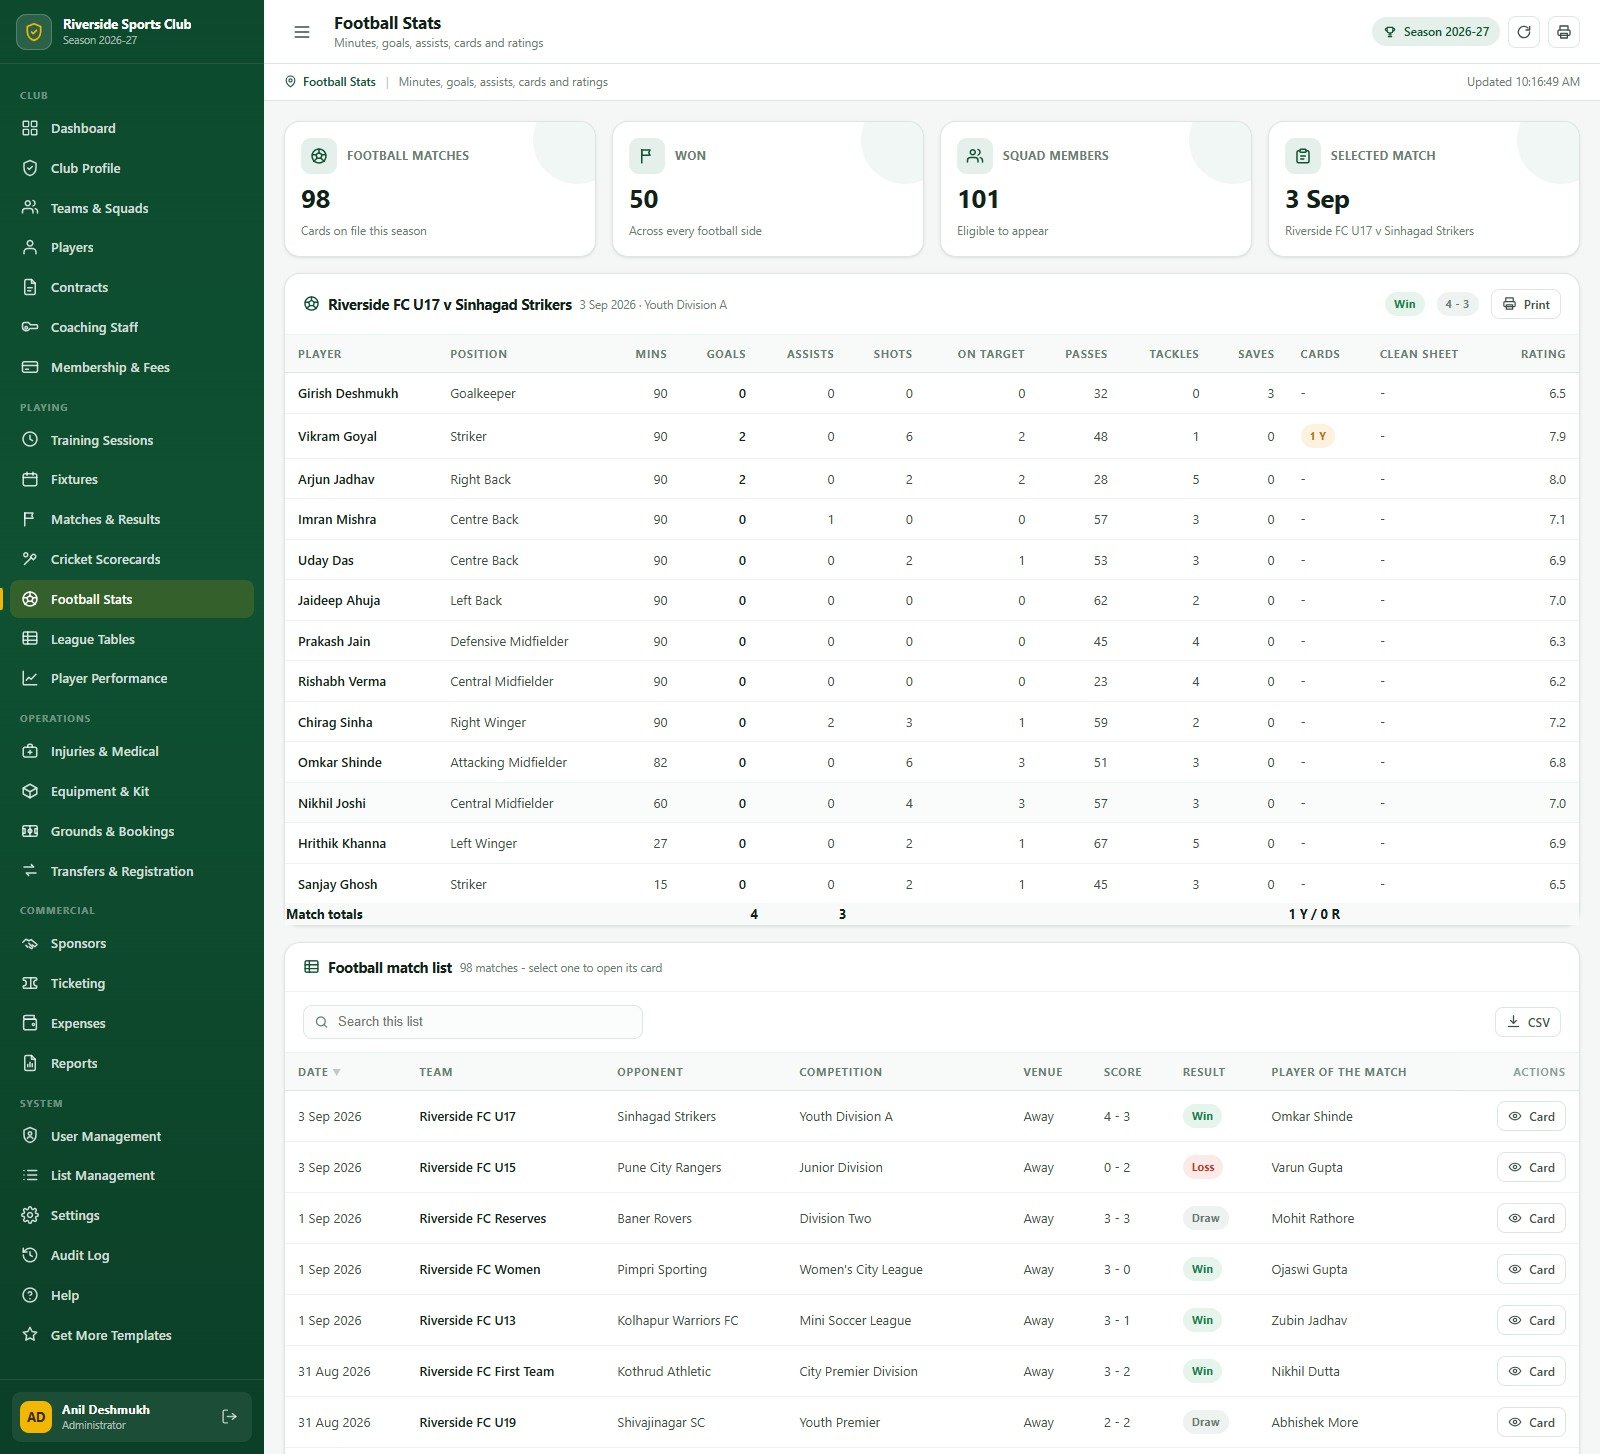Click the Expenses wallet icon
The height and width of the screenshot is (1454, 1600).
[x=30, y=1023]
